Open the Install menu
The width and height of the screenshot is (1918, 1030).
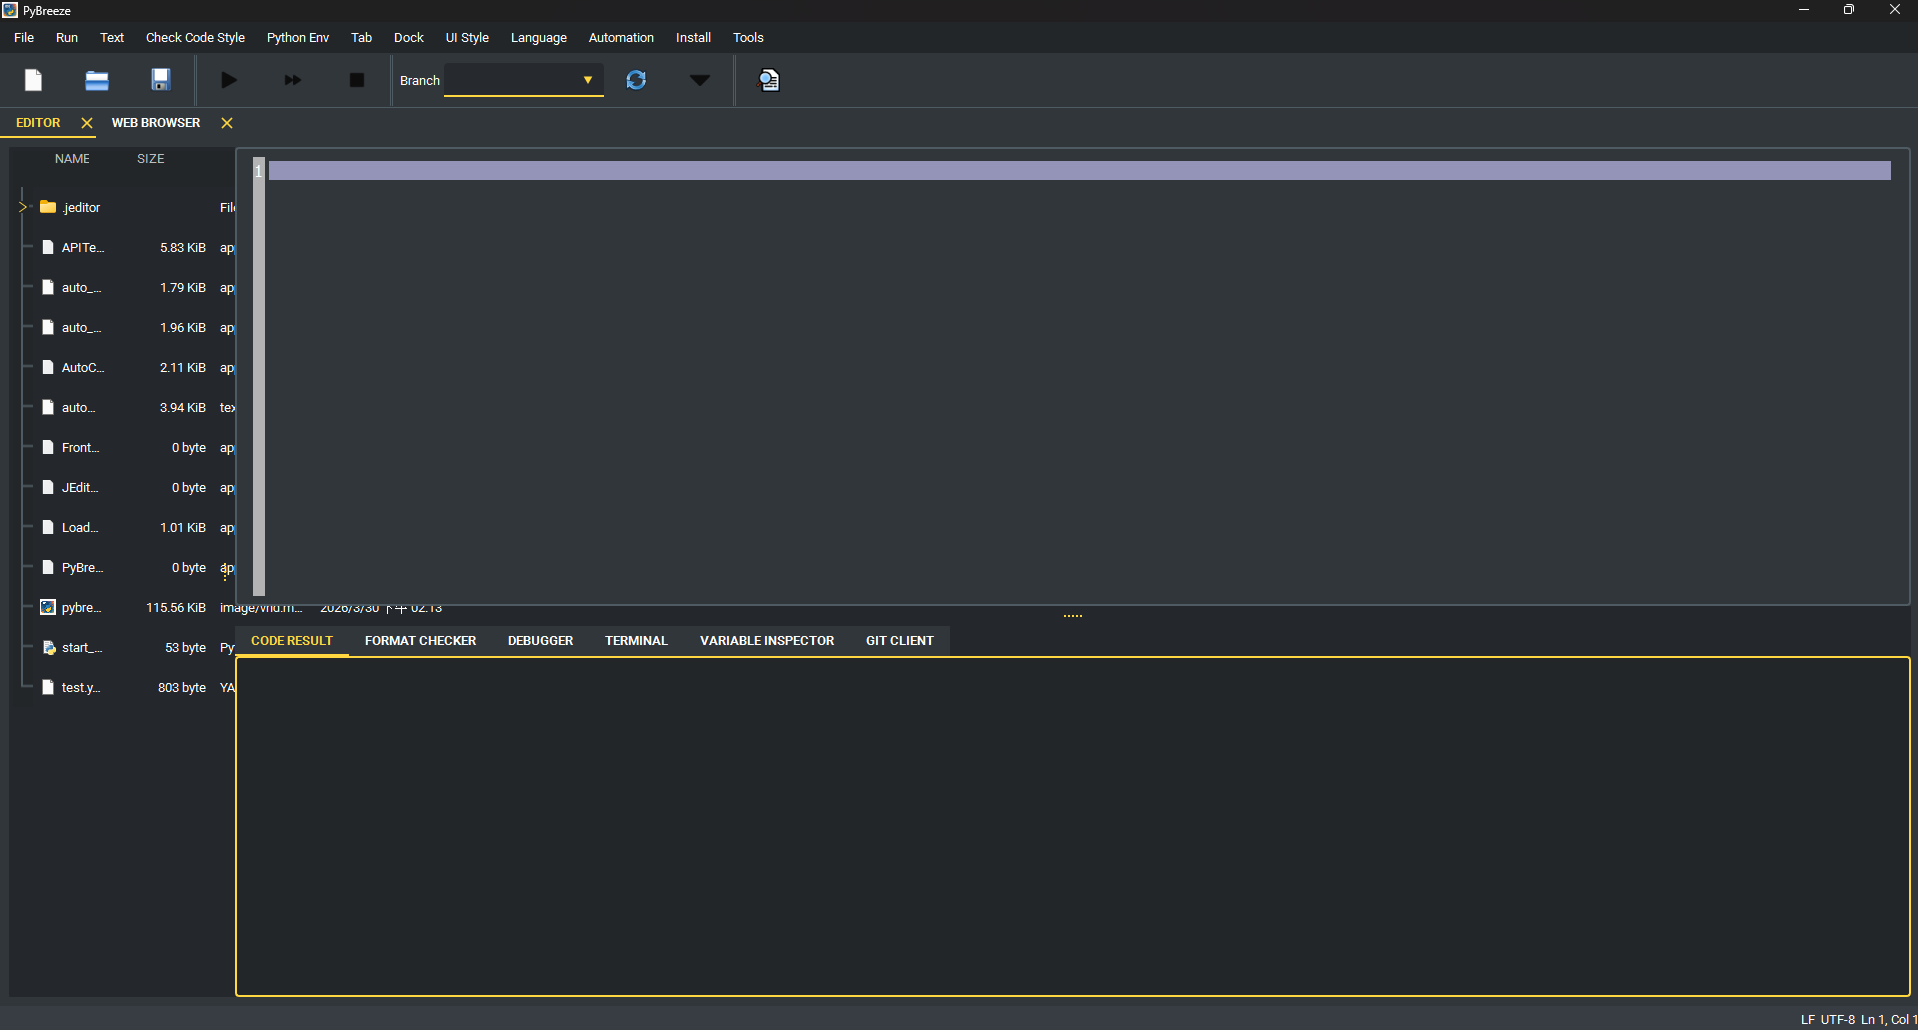pos(693,38)
